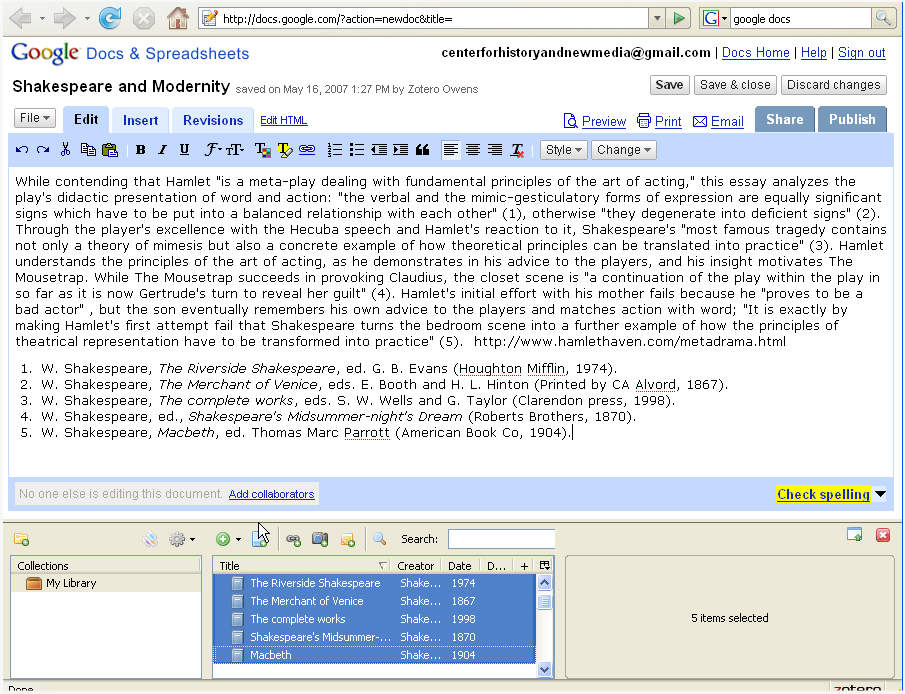
Task: Click the Discard changes button
Action: pos(833,85)
